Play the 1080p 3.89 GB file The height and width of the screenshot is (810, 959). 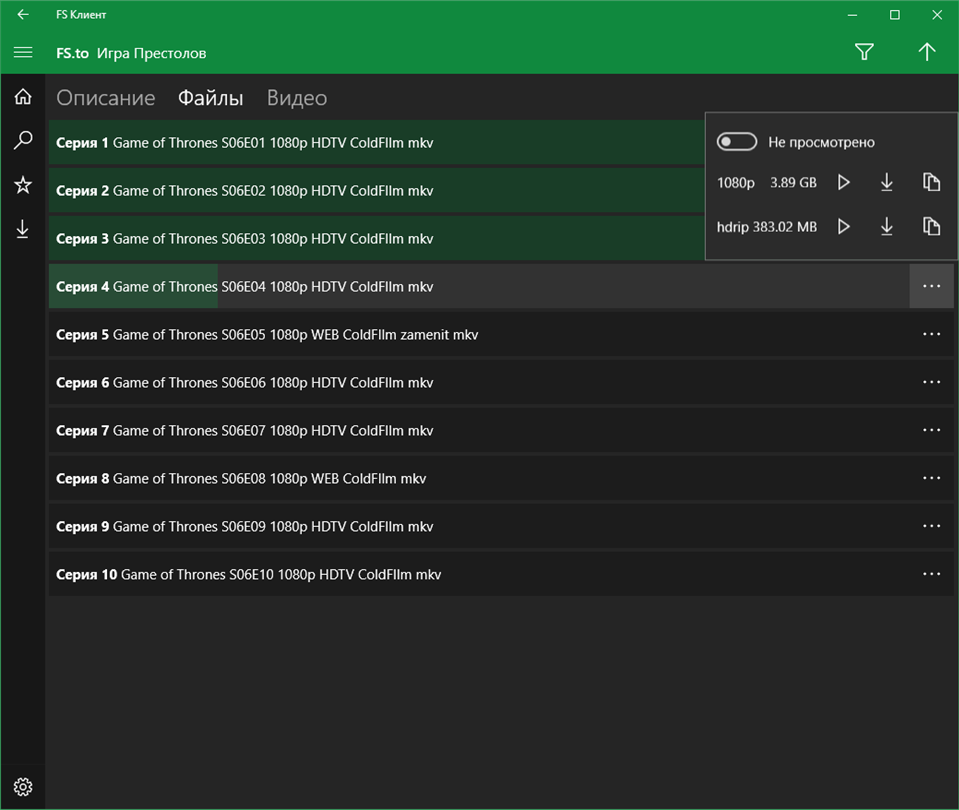(x=843, y=182)
